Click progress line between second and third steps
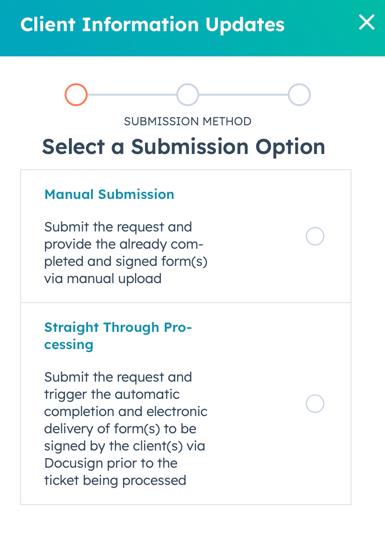 click(243, 95)
